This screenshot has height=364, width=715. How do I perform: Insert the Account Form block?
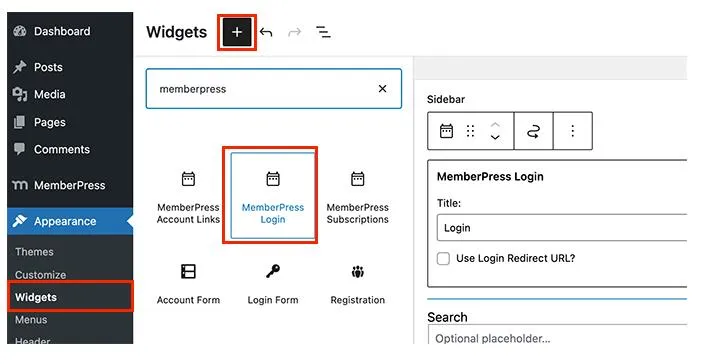[188, 284]
